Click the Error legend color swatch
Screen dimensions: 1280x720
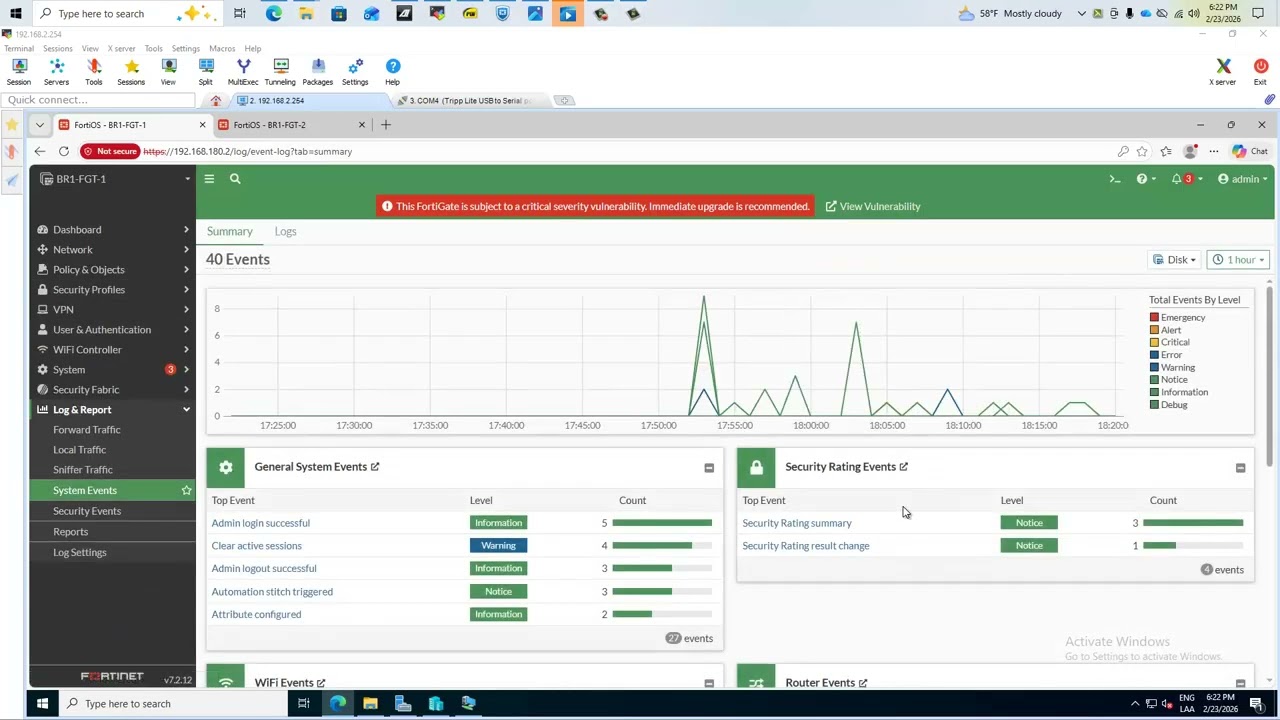pyautogui.click(x=1154, y=355)
